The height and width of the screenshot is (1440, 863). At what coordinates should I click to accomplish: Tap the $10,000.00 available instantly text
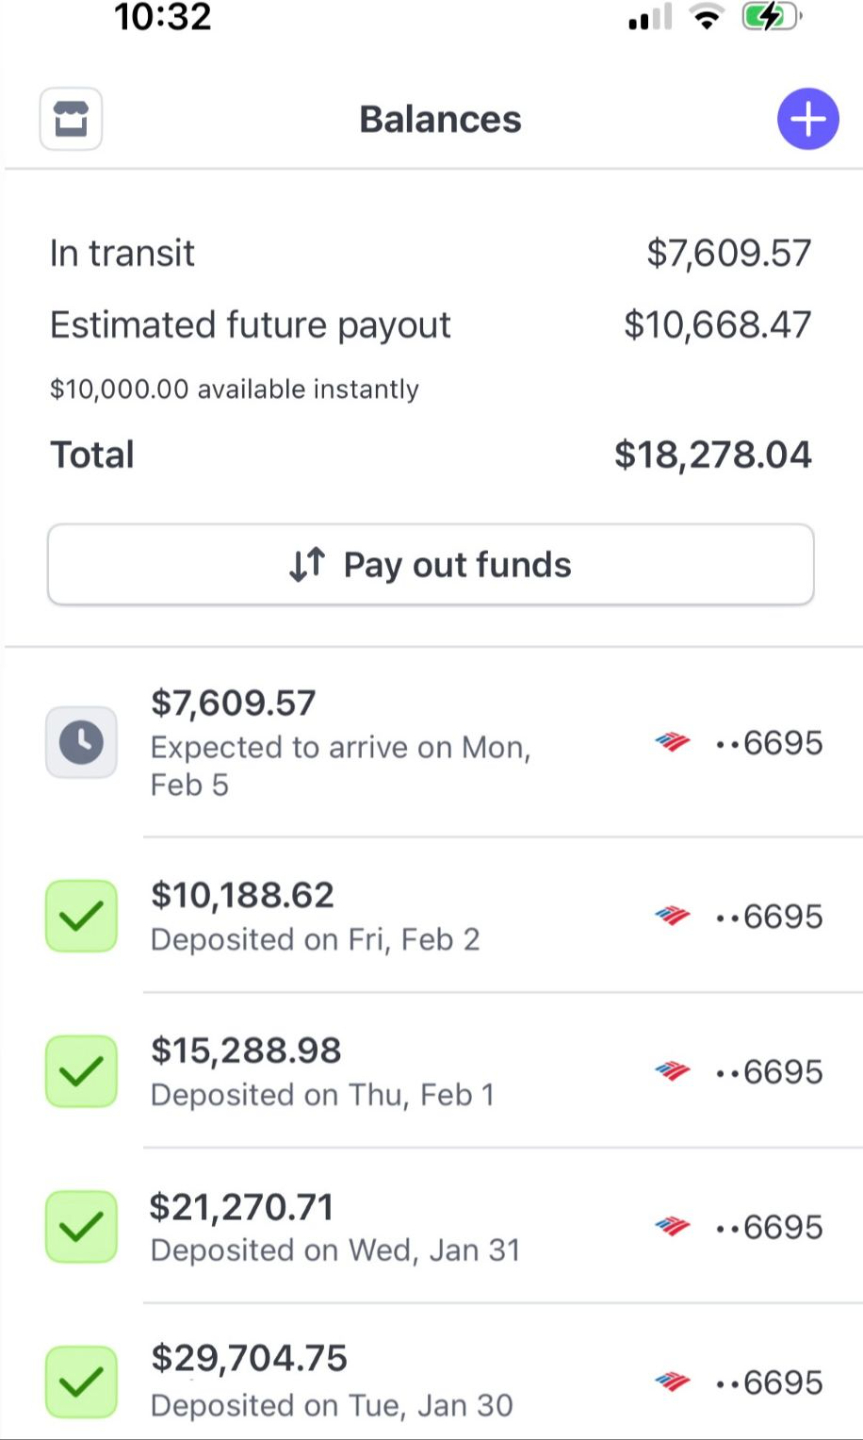(234, 389)
